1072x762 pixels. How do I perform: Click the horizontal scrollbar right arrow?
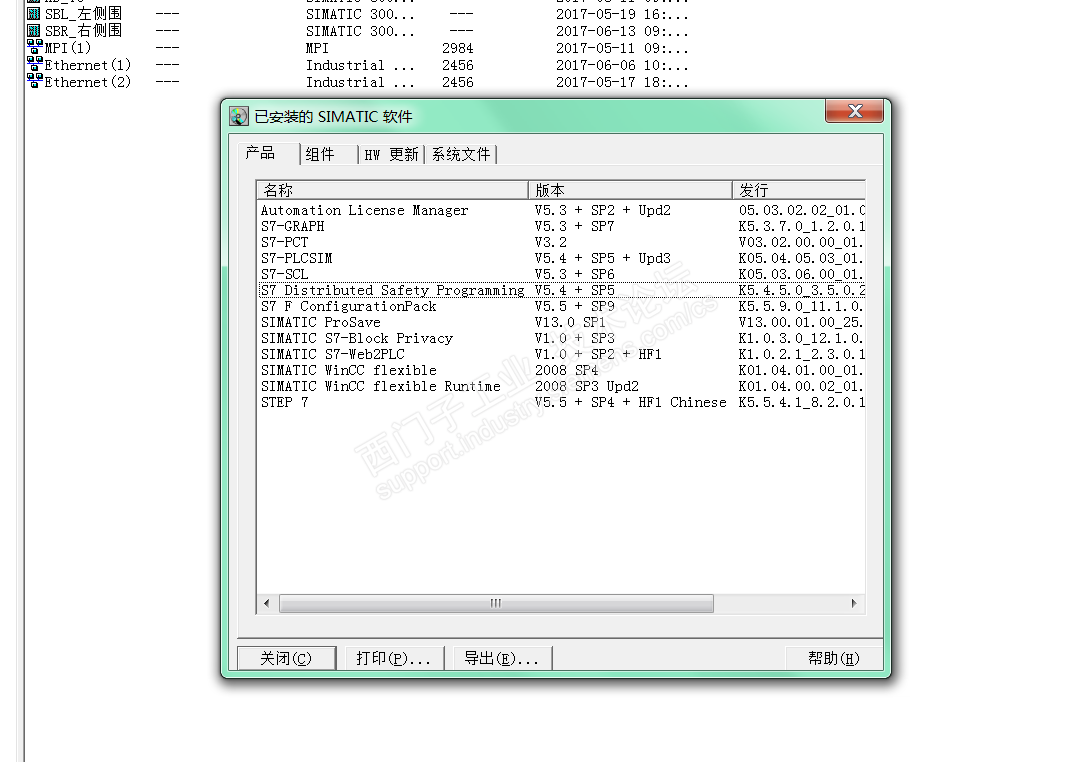click(x=854, y=603)
